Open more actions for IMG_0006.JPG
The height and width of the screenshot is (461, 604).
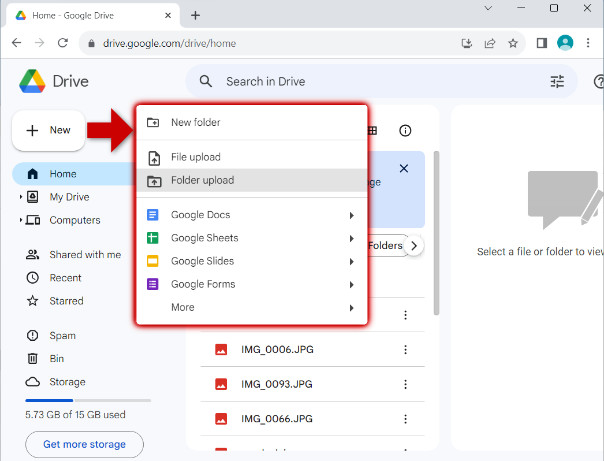click(405, 349)
